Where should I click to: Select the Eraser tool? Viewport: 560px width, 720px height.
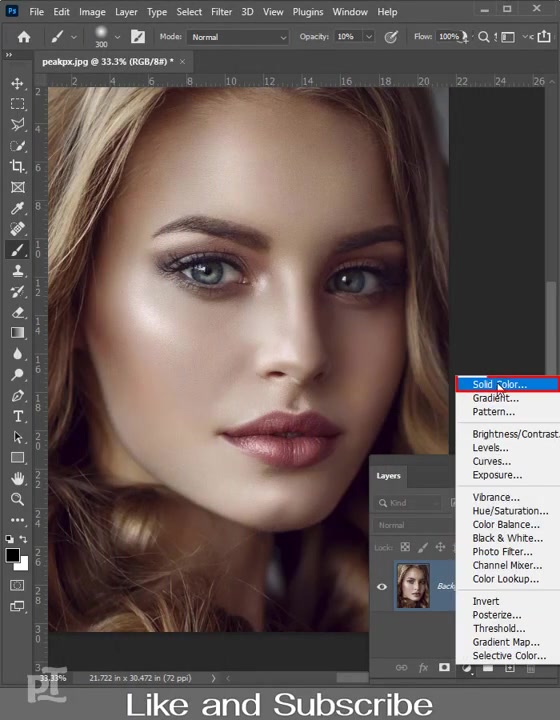[x=17, y=312]
